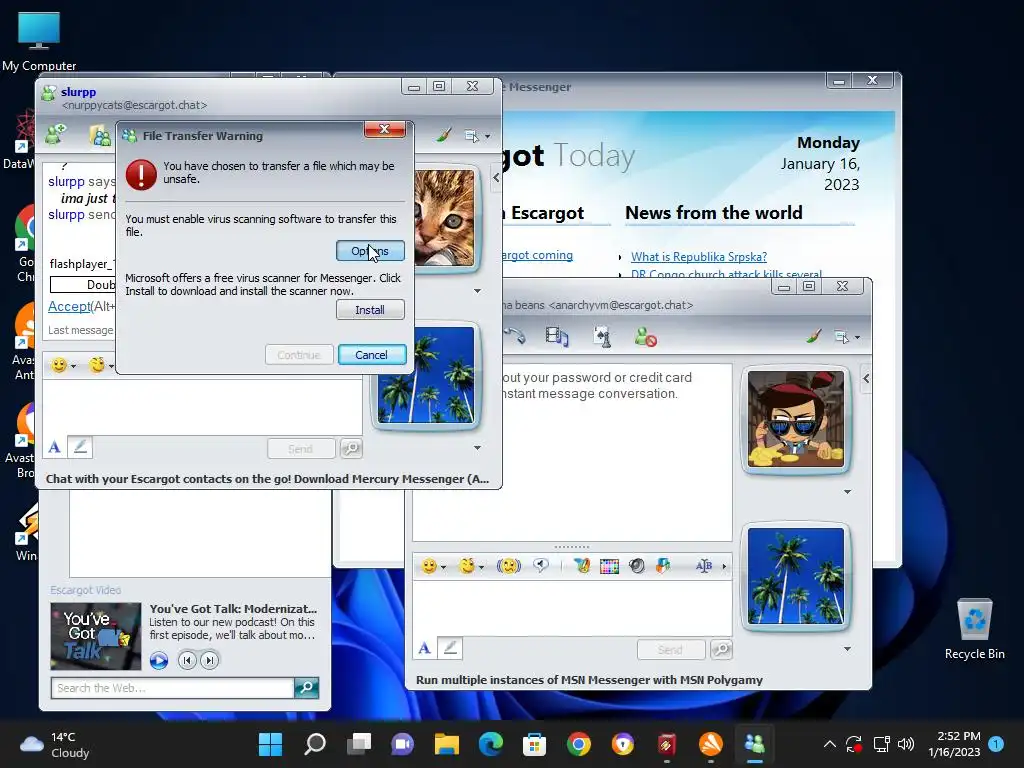Click search button beside Send in anarchyvm chat

pyautogui.click(x=721, y=649)
